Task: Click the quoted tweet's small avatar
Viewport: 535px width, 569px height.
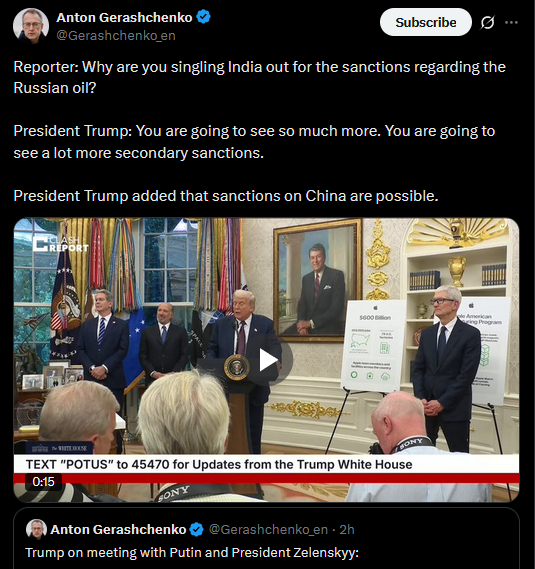Action: 36,529
